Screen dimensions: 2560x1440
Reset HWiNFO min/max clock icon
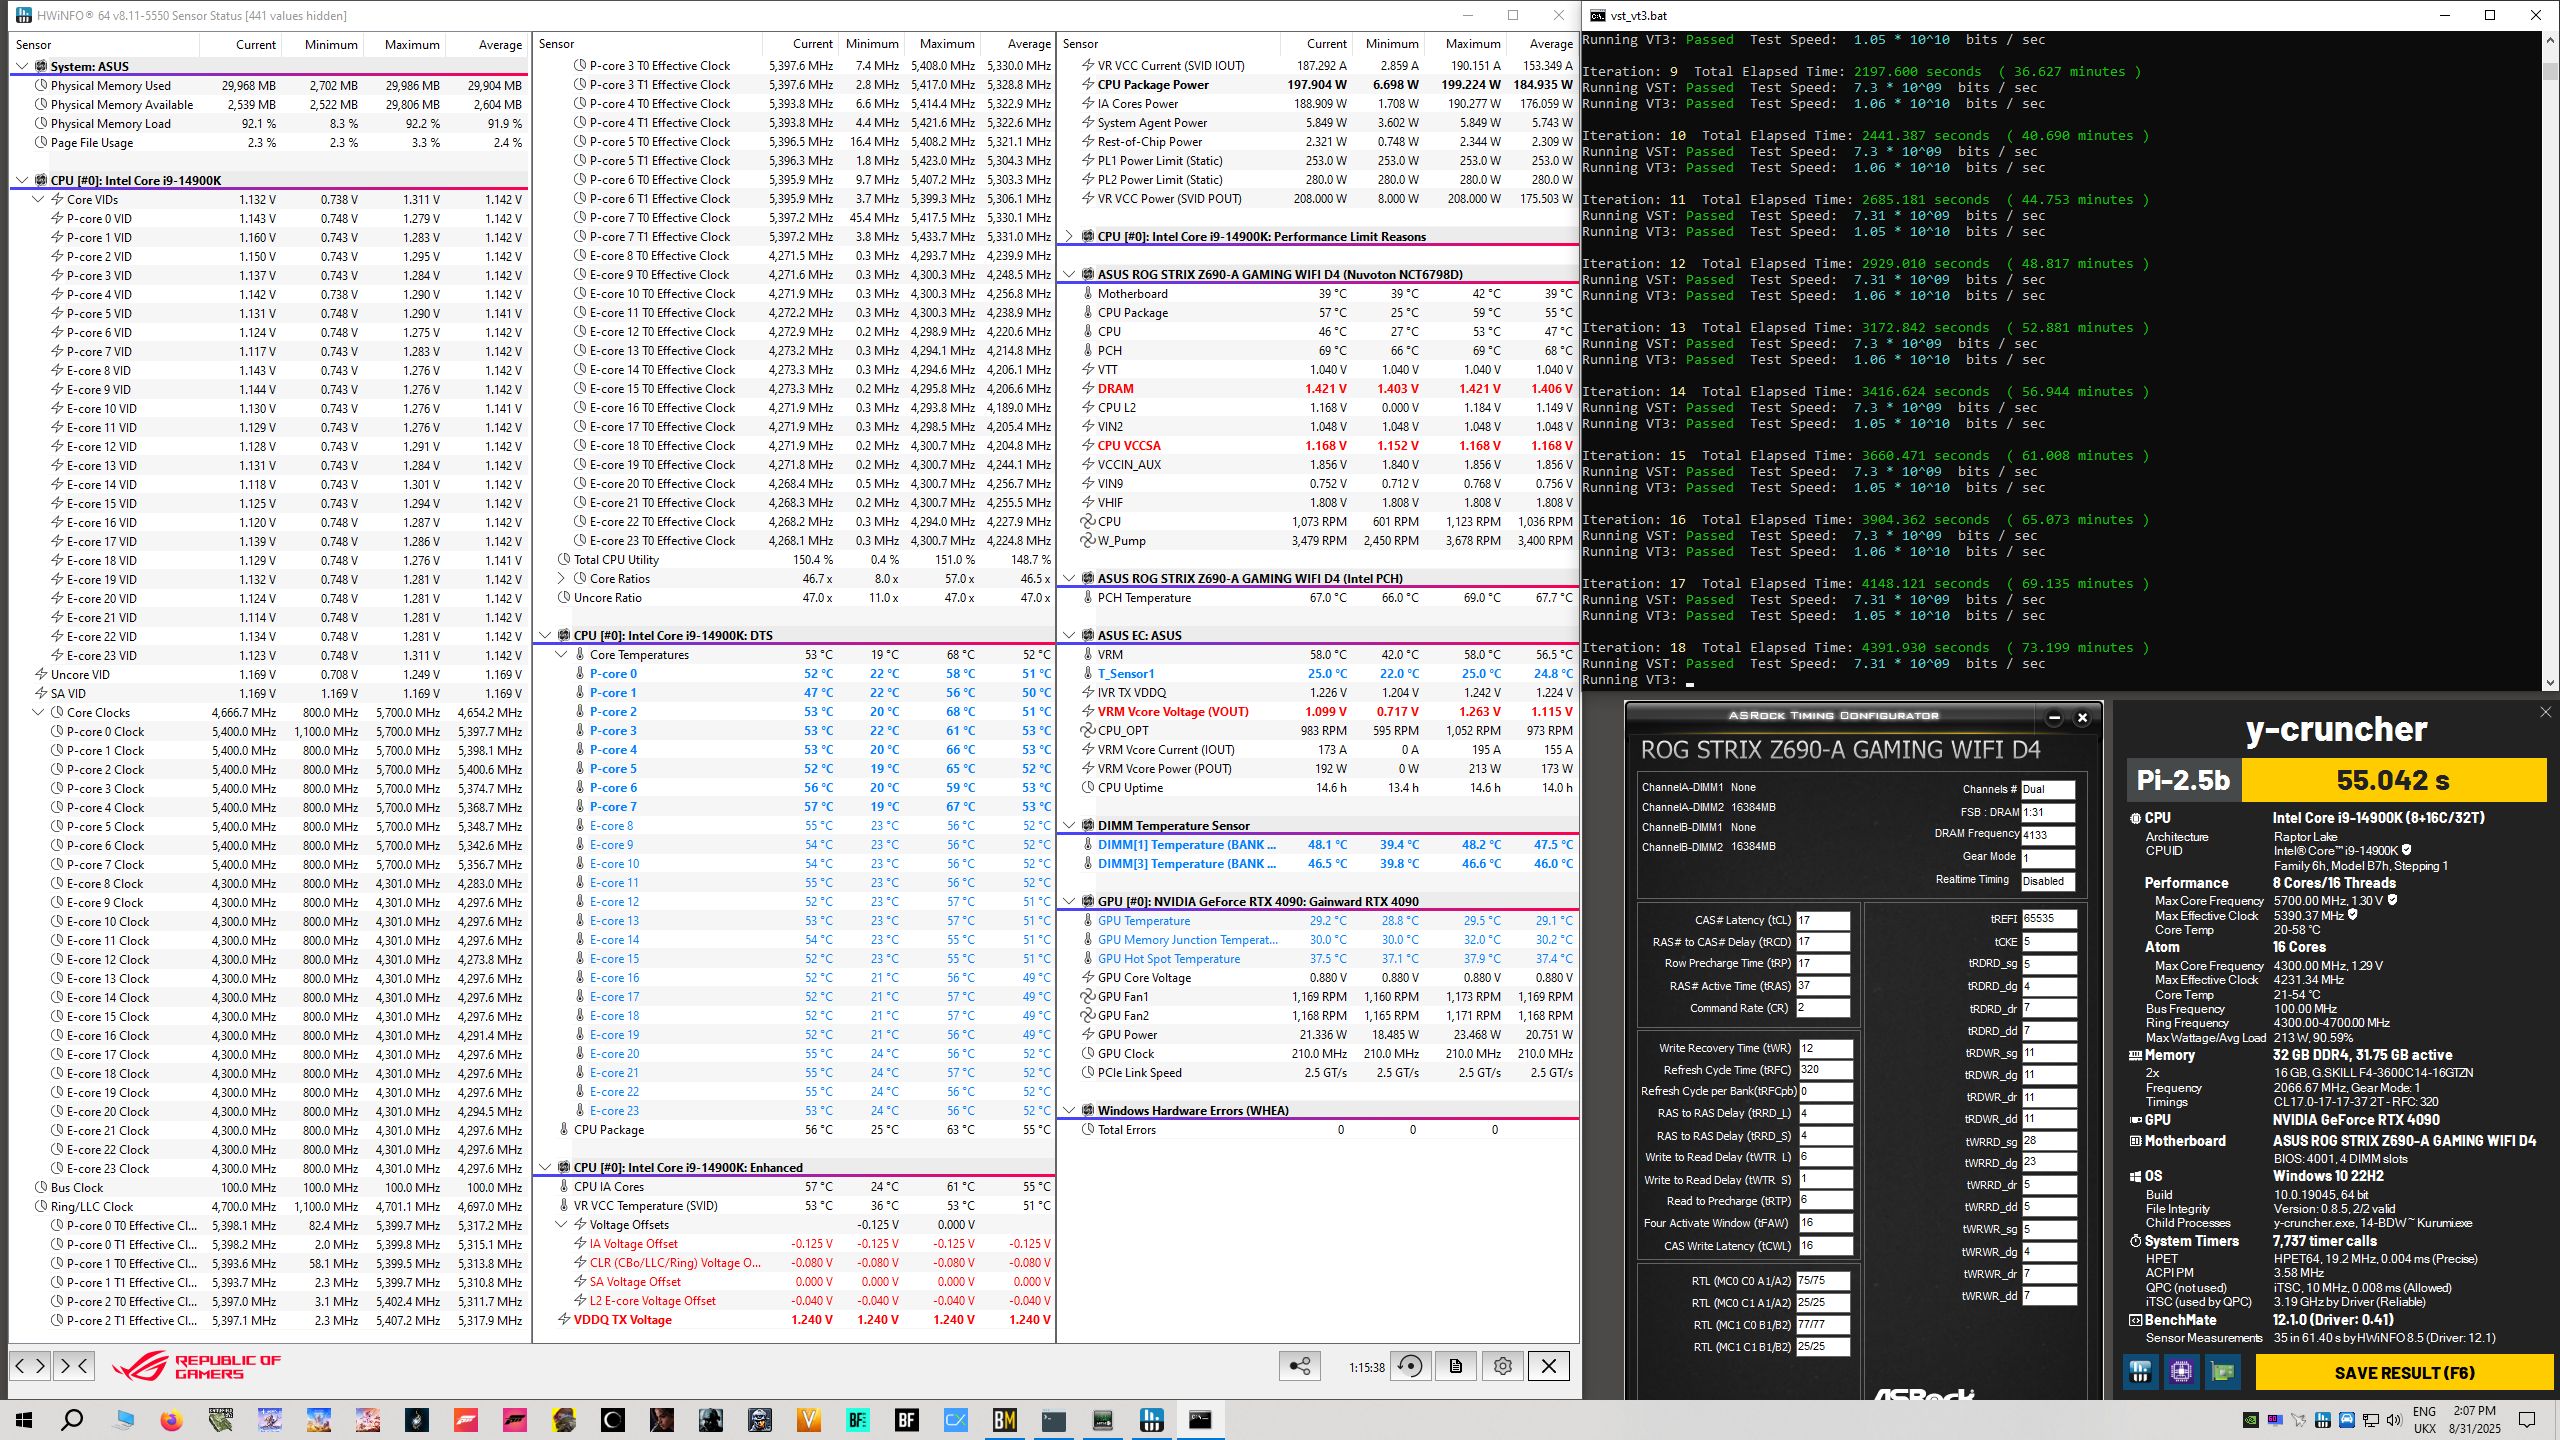click(x=1410, y=1366)
